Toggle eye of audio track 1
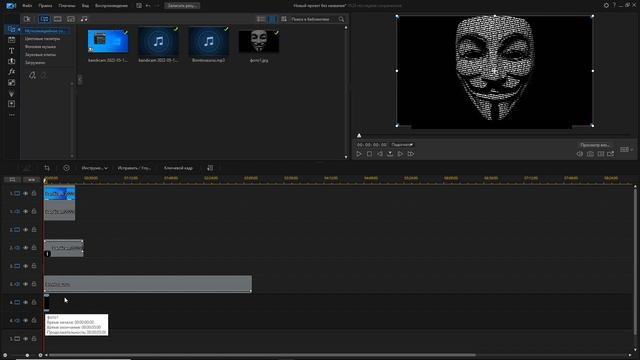Screen dimensions: 640x360 pyautogui.click(x=26, y=212)
